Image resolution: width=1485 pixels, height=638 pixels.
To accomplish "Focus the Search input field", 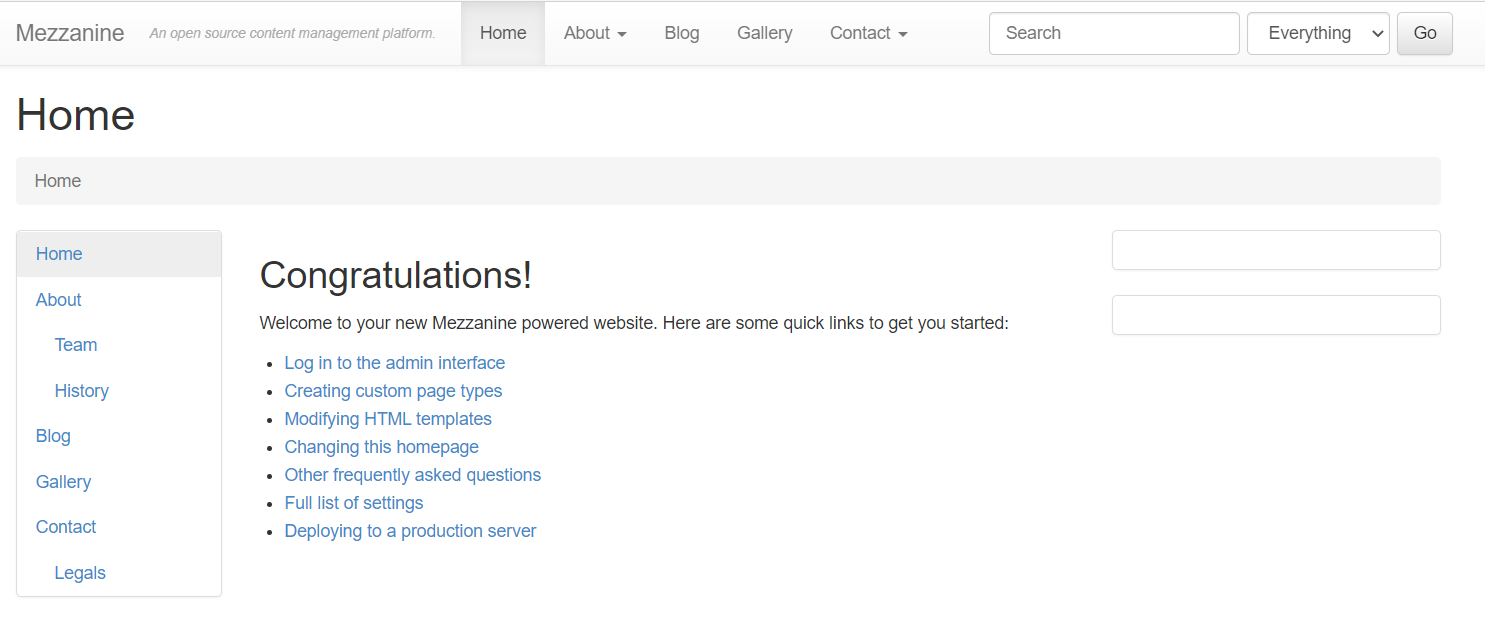I will click(1114, 33).
